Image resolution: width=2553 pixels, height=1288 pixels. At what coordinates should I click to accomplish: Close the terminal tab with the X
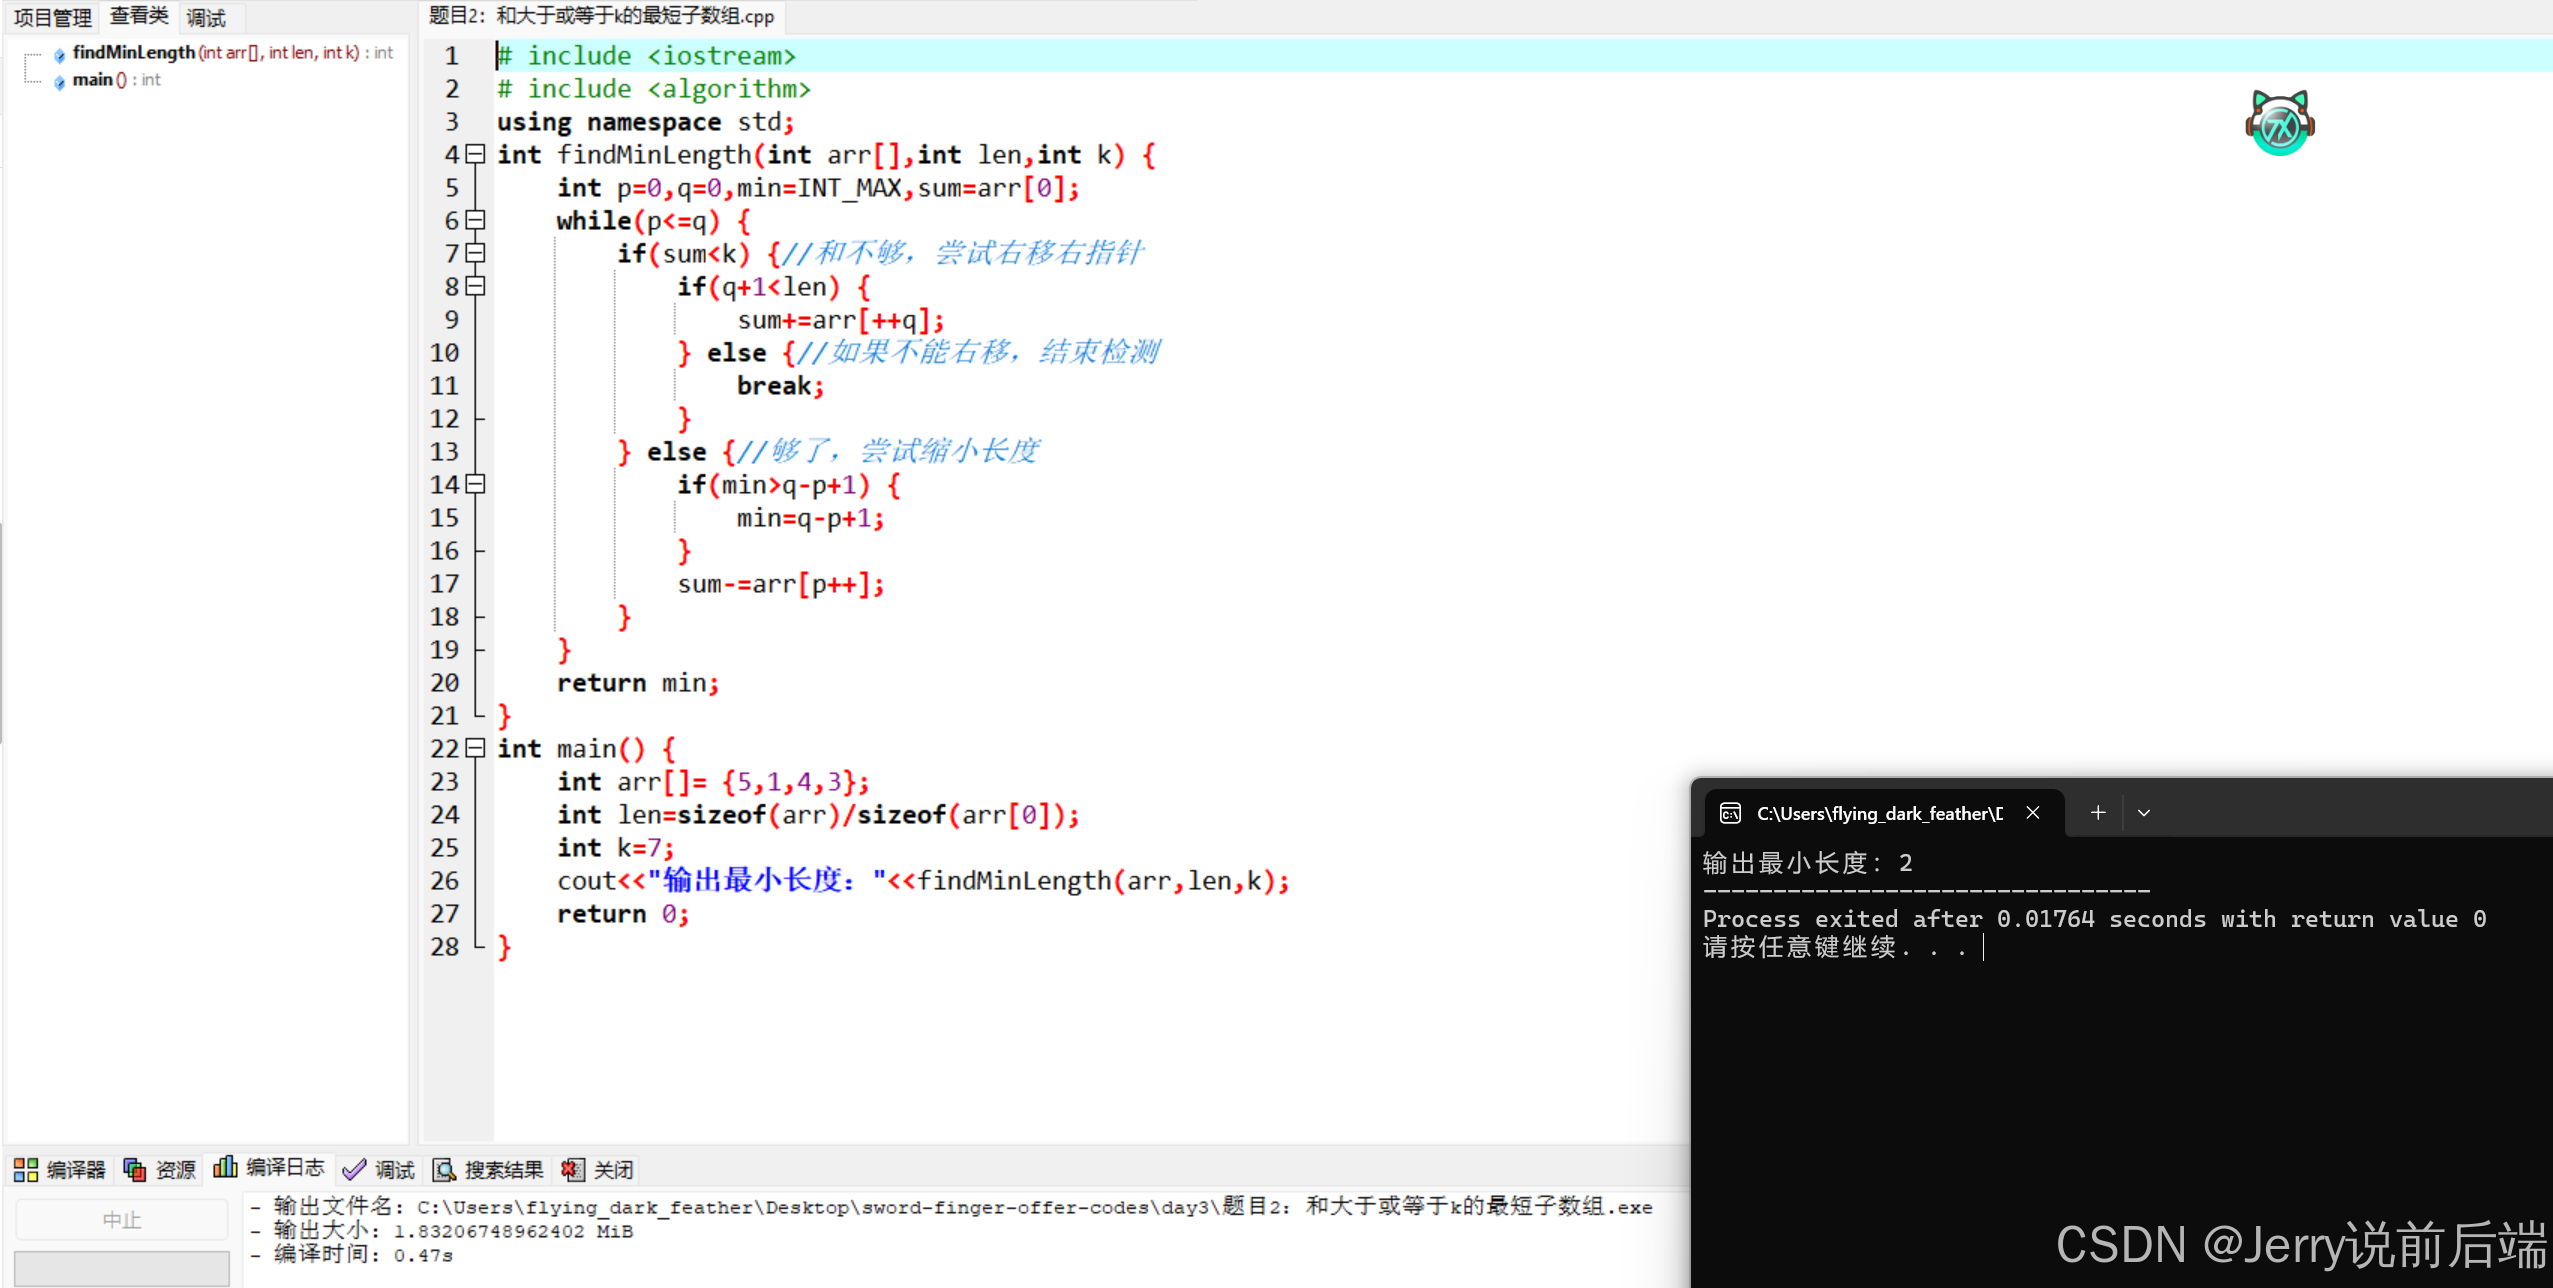[2032, 813]
